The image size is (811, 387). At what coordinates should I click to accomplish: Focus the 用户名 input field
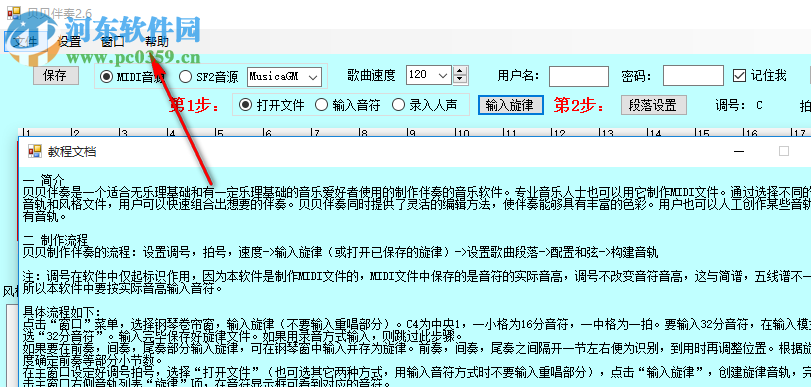pos(579,76)
